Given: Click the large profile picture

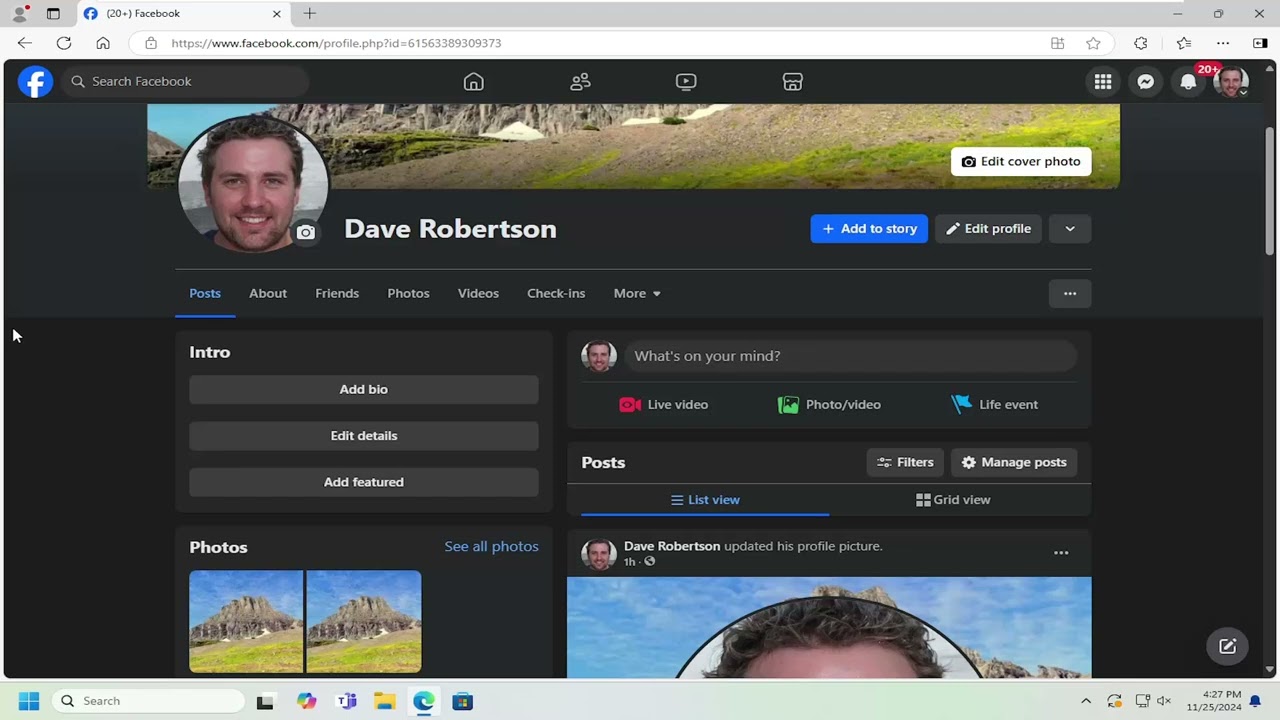Looking at the screenshot, I should pos(253,183).
